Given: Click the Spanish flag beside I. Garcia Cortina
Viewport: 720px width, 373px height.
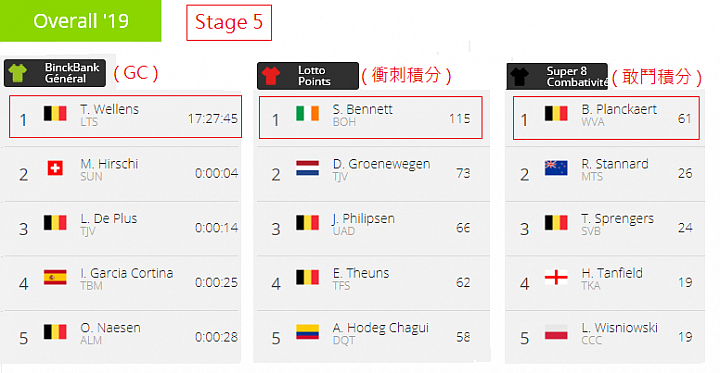Looking at the screenshot, I should [x=55, y=277].
